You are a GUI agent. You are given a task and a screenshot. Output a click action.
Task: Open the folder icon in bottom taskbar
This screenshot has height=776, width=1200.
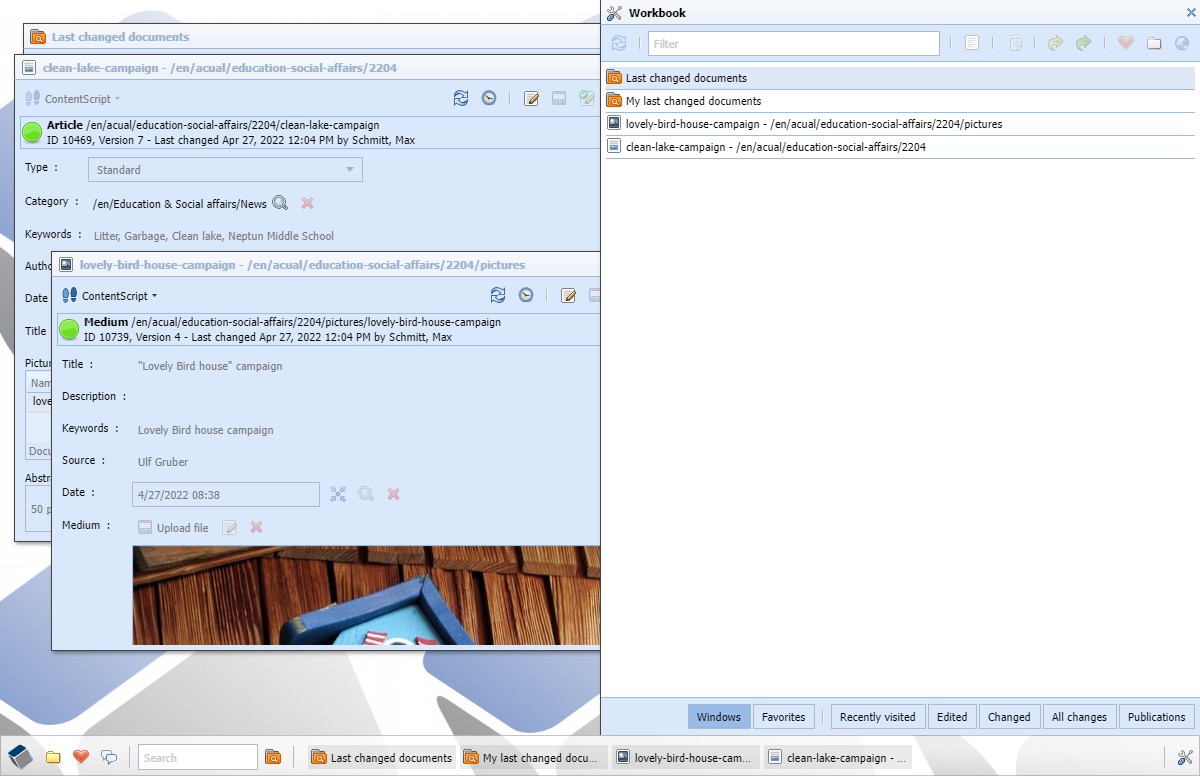tap(53, 757)
